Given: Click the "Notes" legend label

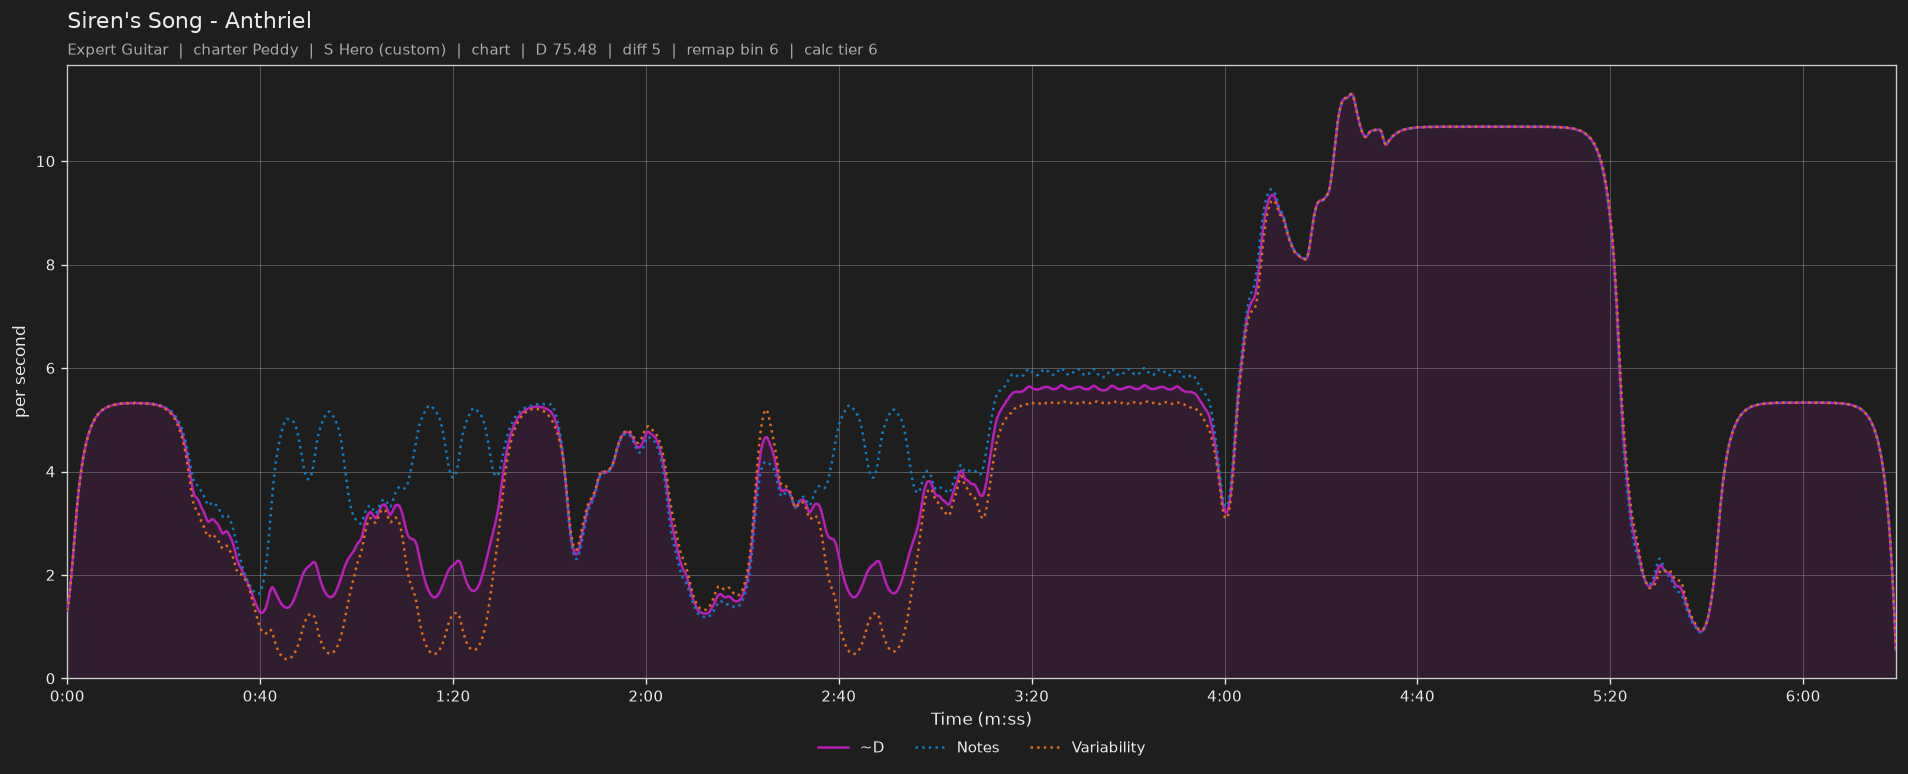Looking at the screenshot, I should pos(978,748).
